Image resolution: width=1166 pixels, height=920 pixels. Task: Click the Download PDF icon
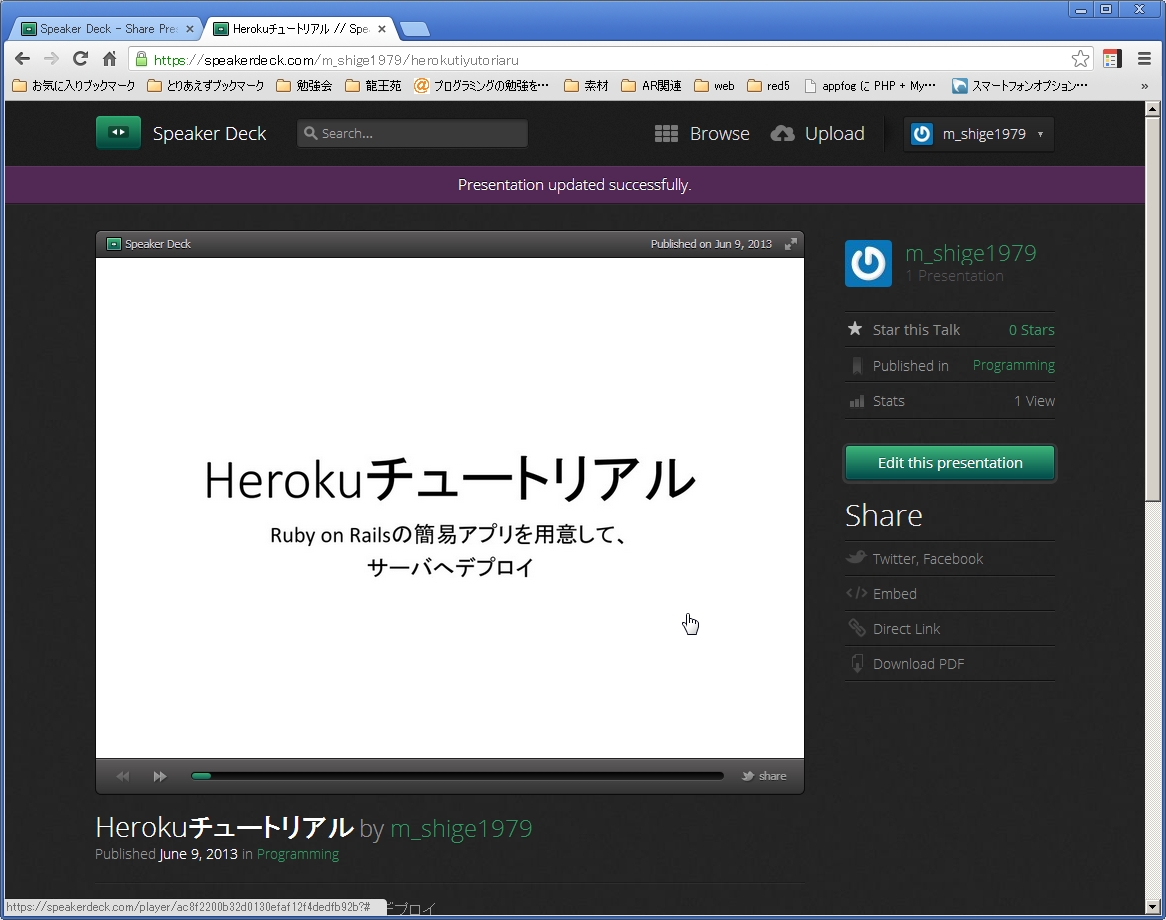[x=857, y=663]
